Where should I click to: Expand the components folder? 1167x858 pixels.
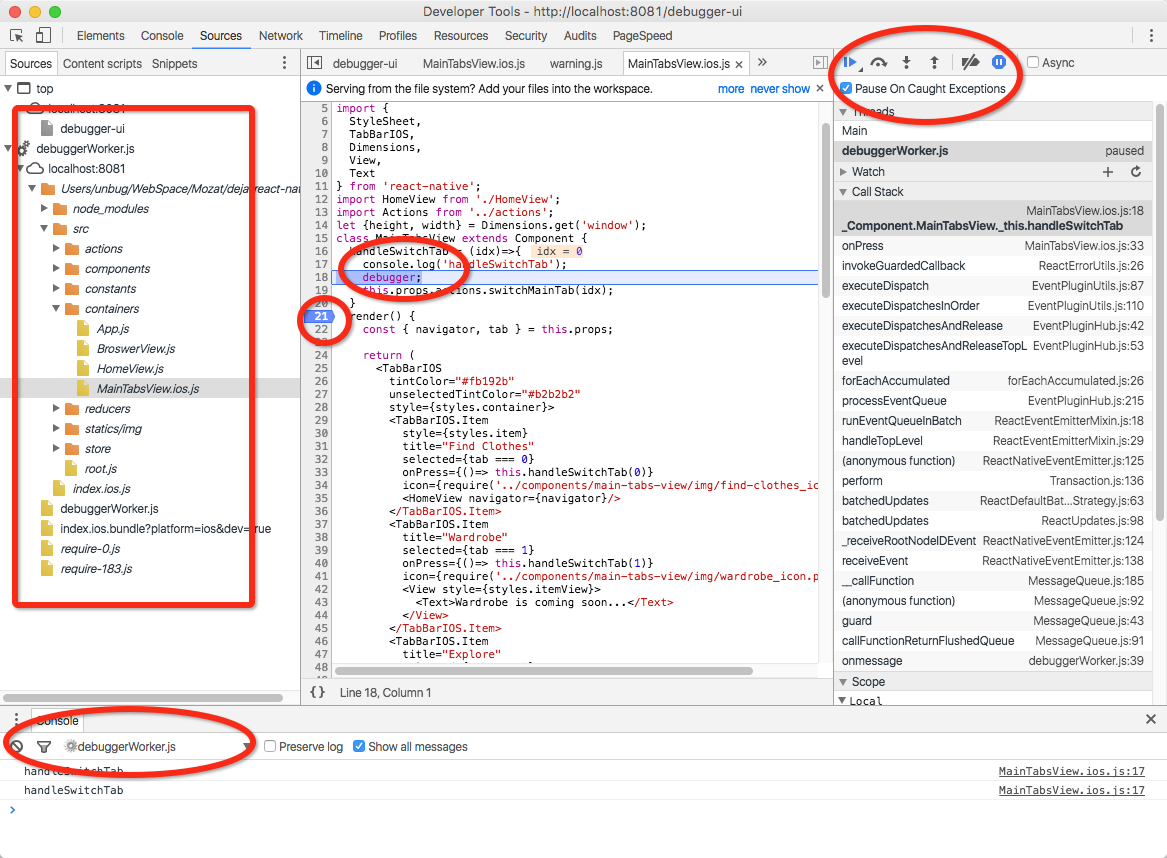56,269
